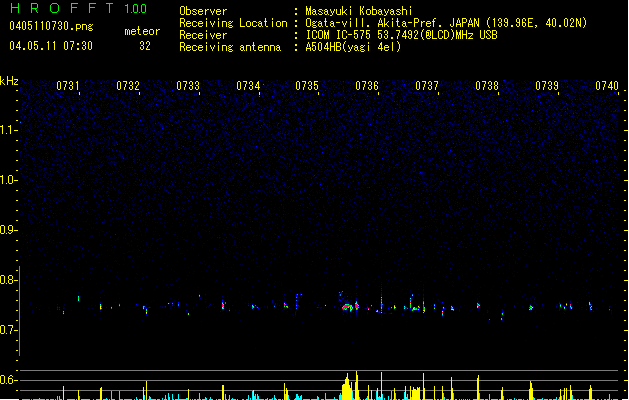Click the Receiving Location label

233,23
